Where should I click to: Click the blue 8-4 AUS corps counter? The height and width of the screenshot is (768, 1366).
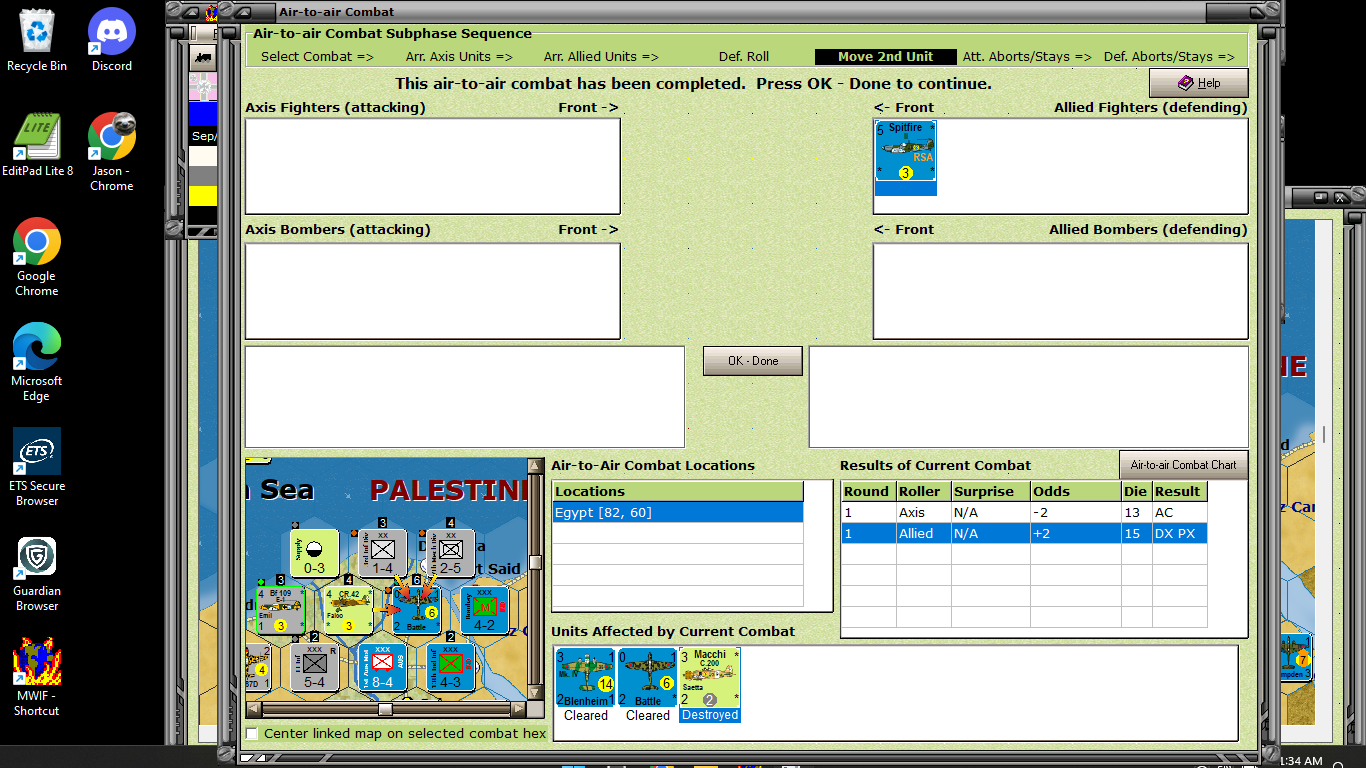(383, 667)
